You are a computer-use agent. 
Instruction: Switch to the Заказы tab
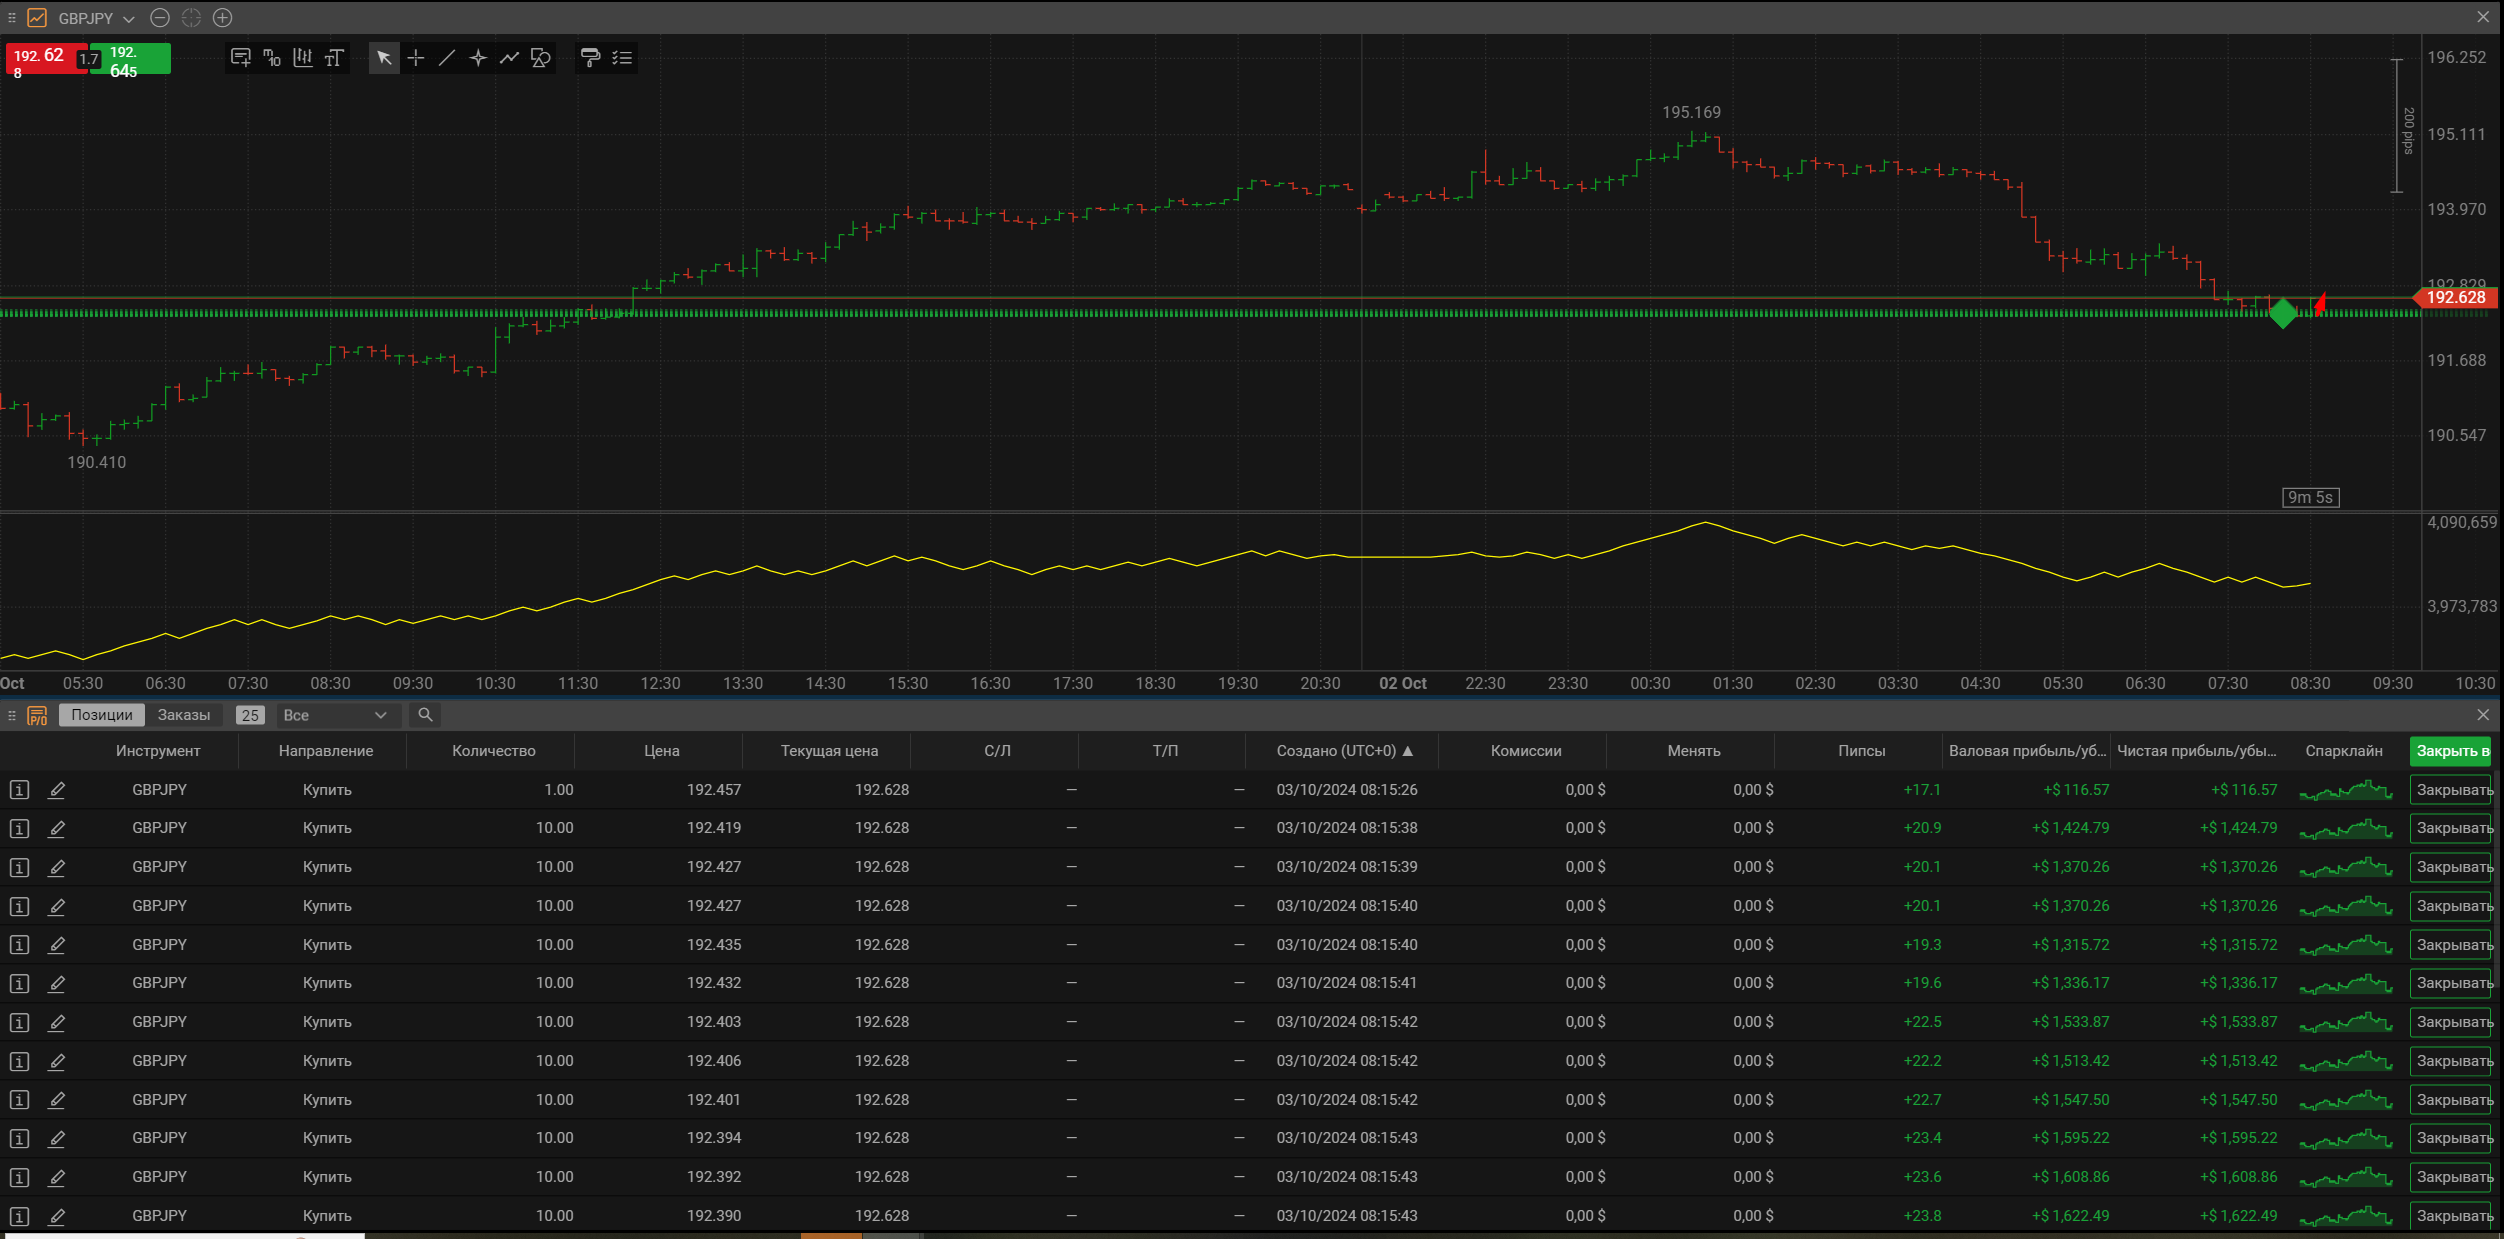click(184, 715)
